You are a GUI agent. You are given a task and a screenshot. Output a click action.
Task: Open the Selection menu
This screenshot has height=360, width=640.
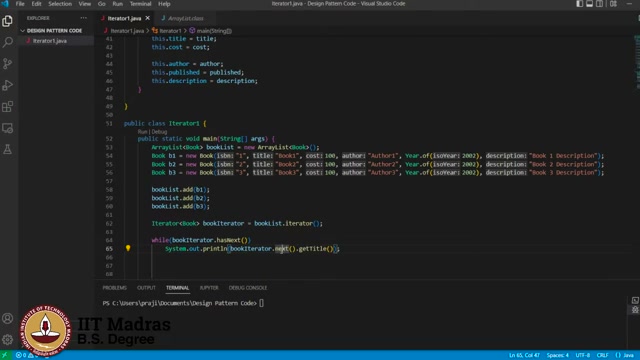(60, 4)
